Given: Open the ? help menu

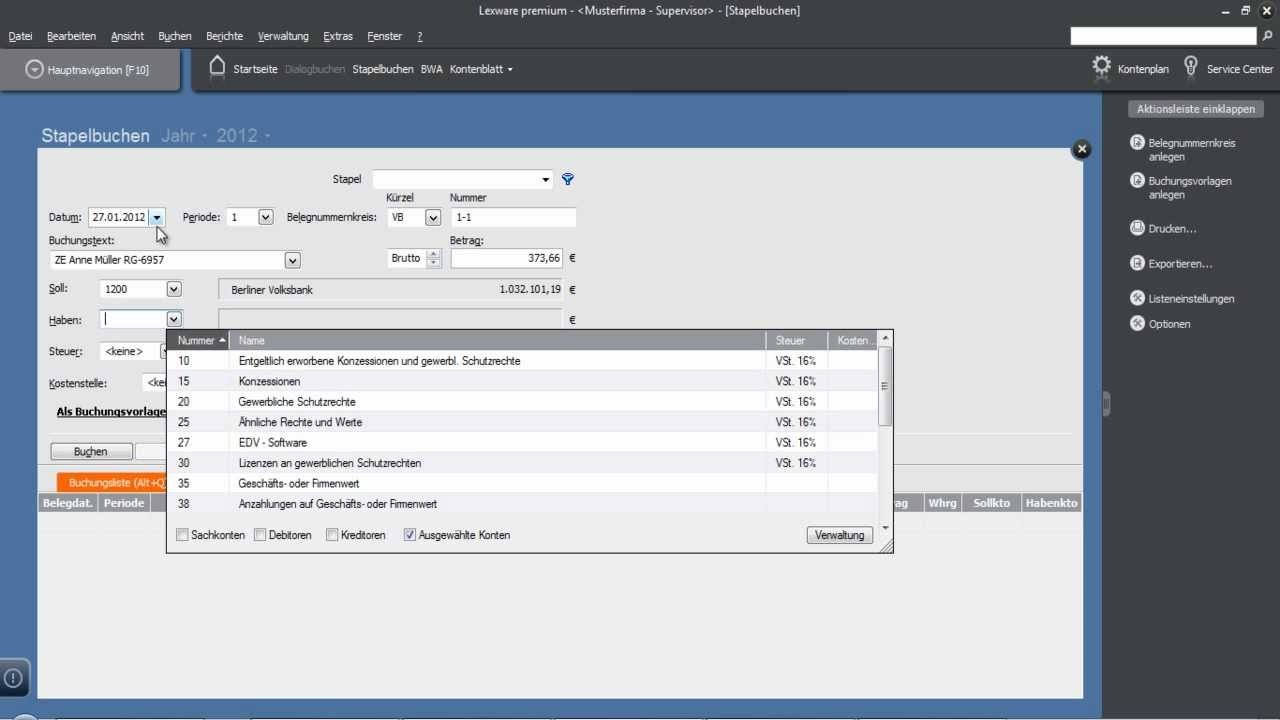Looking at the screenshot, I should pyautogui.click(x=420, y=36).
